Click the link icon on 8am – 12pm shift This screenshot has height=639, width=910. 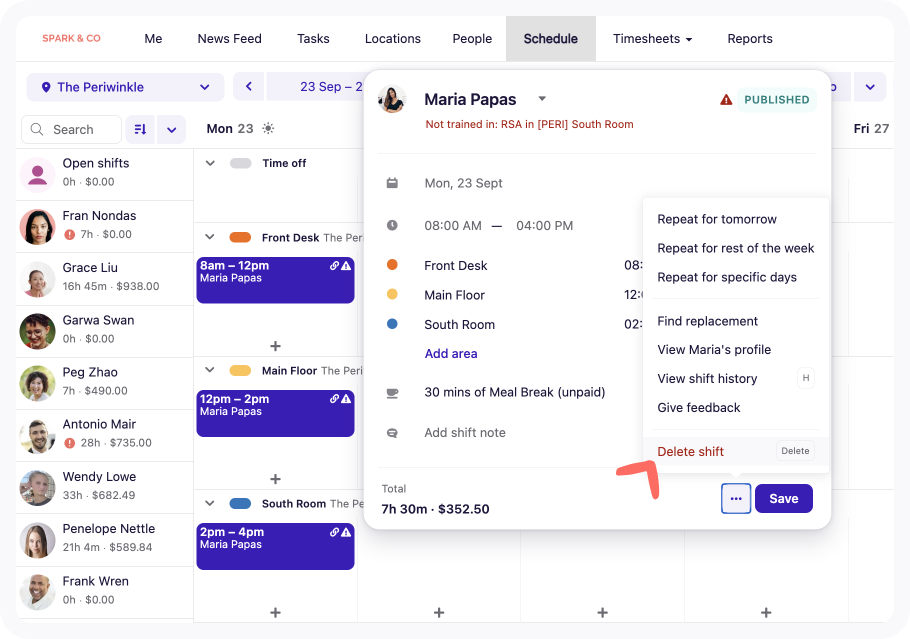(334, 266)
